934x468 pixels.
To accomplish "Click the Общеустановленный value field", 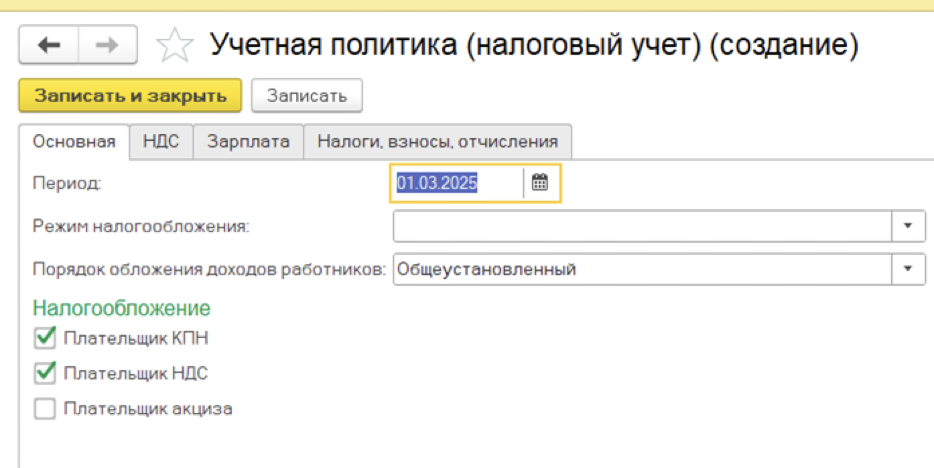I will [x=642, y=269].
